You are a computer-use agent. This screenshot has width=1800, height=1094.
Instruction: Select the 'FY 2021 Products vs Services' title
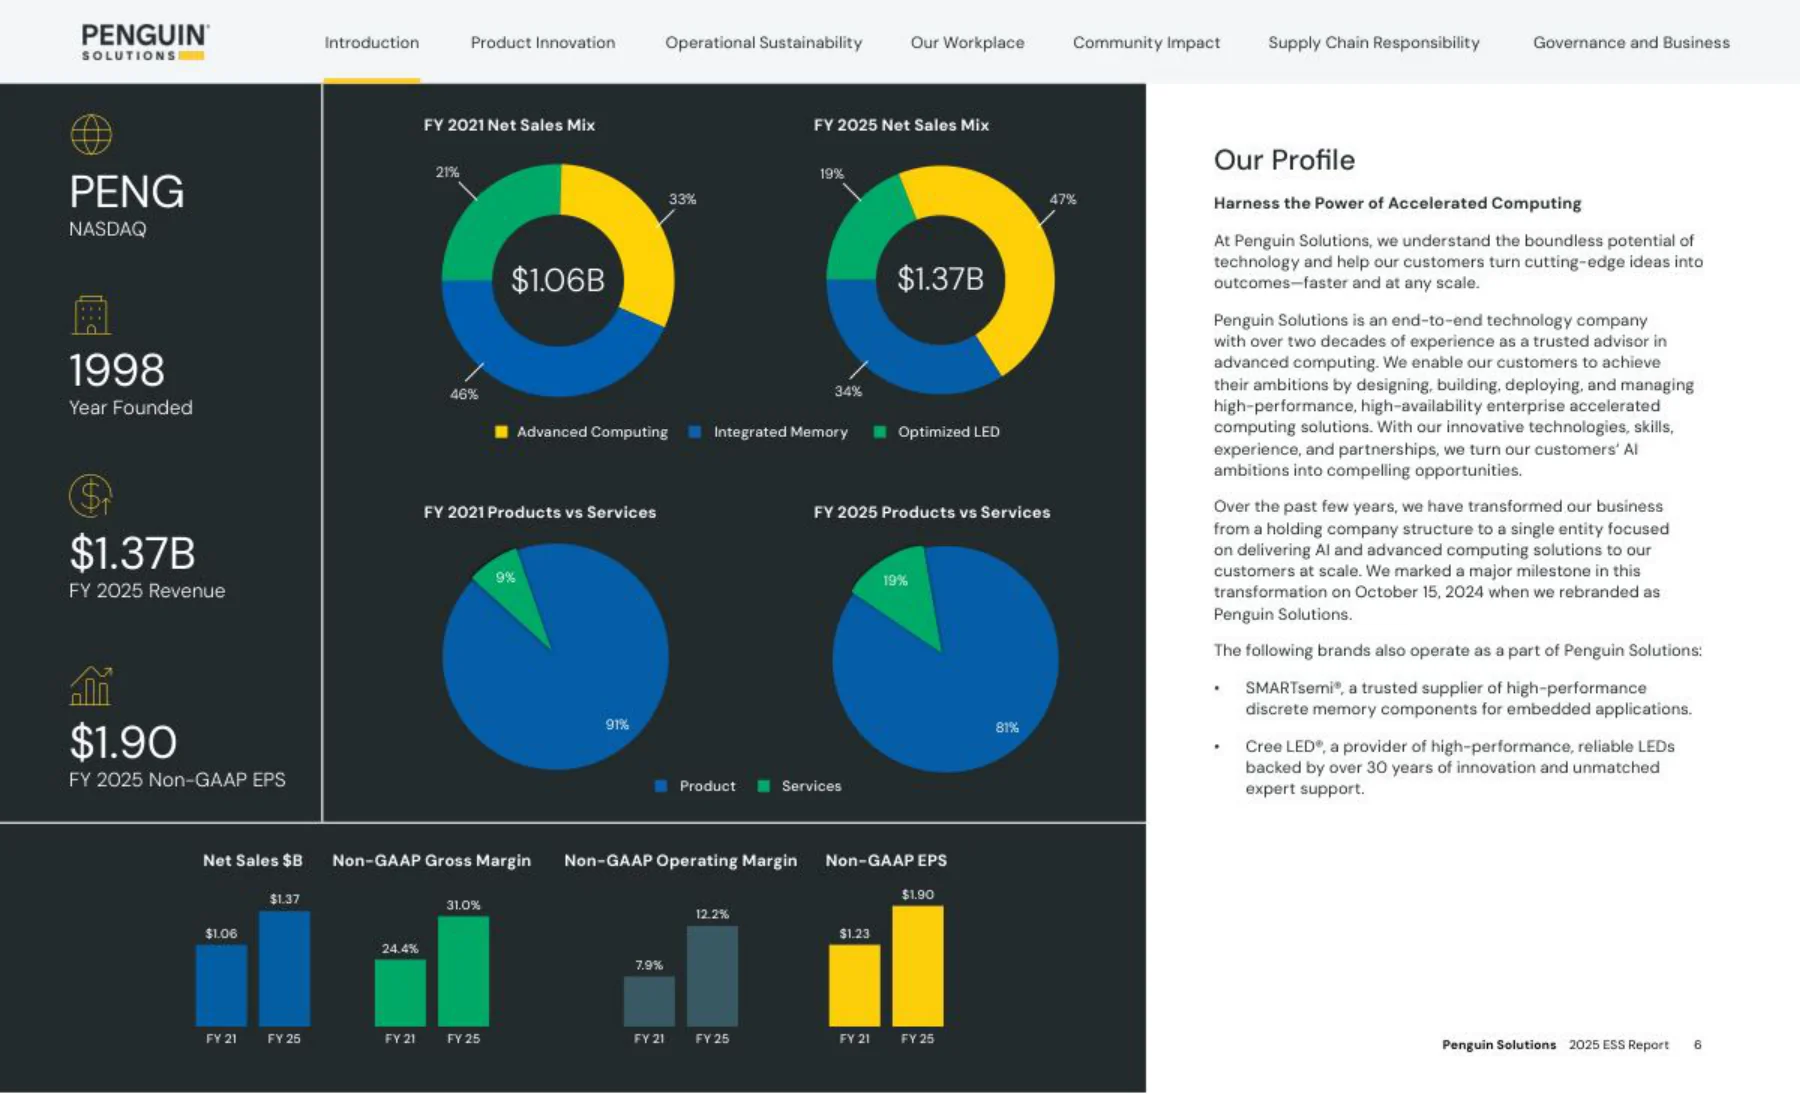tap(540, 512)
